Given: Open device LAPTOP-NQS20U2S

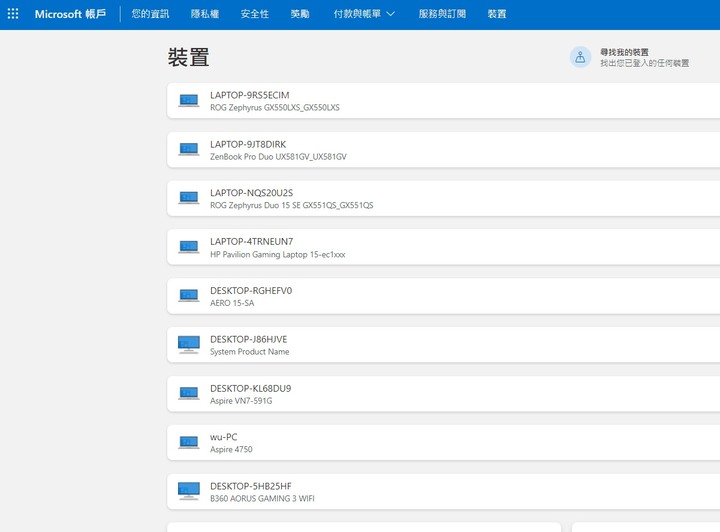Looking at the screenshot, I should coord(444,198).
